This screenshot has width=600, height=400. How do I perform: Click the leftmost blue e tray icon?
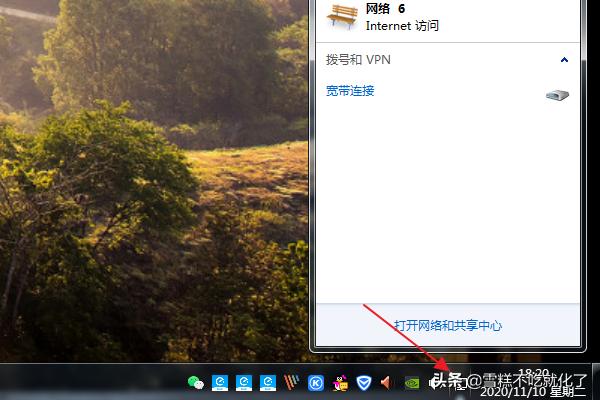click(x=220, y=382)
